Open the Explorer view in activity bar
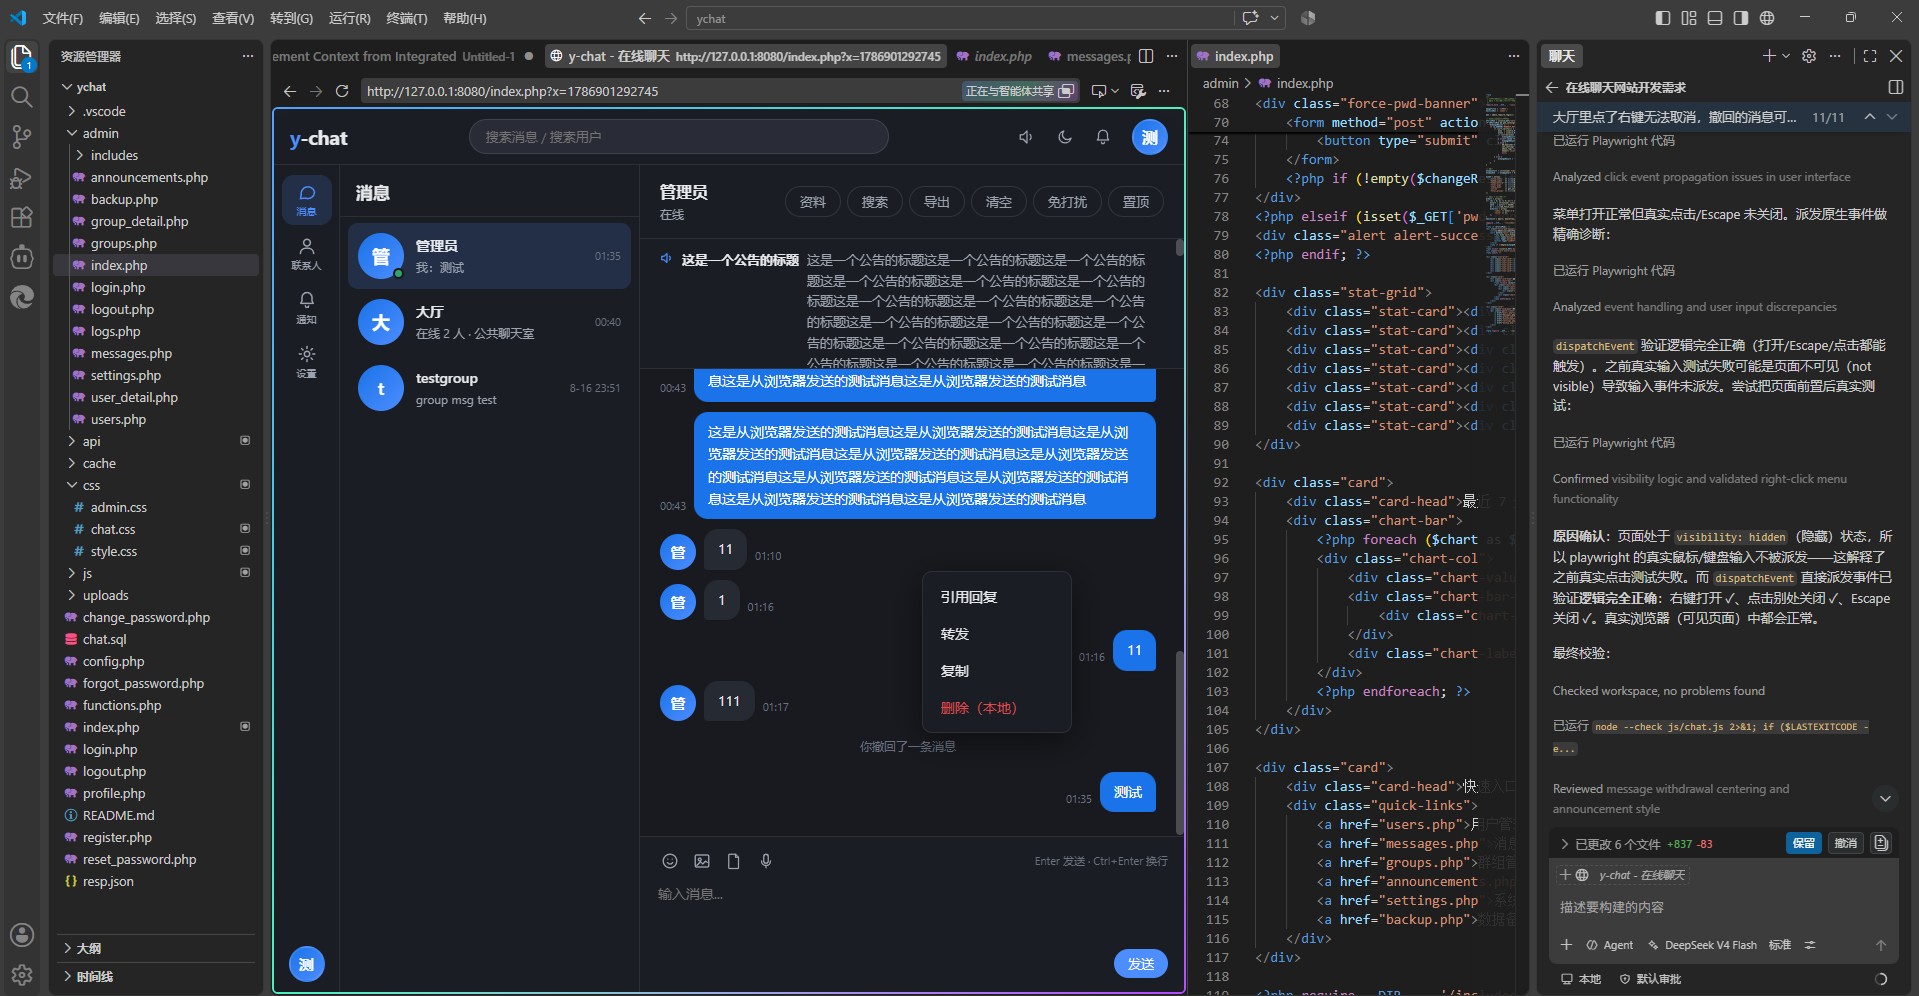This screenshot has width=1919, height=996. pyautogui.click(x=22, y=57)
